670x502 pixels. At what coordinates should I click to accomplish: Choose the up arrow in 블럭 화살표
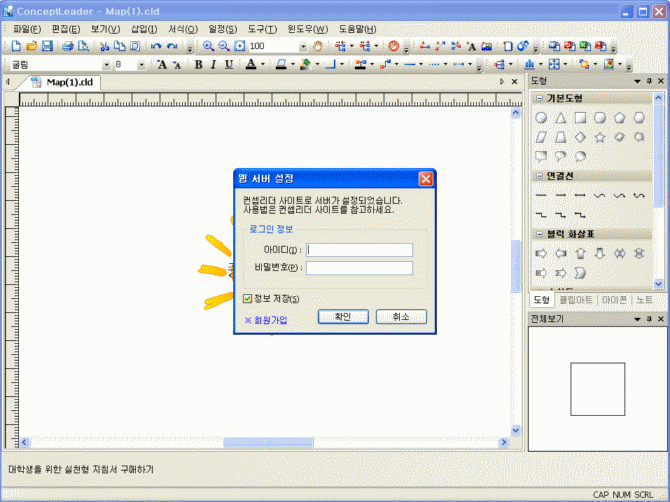click(580, 253)
